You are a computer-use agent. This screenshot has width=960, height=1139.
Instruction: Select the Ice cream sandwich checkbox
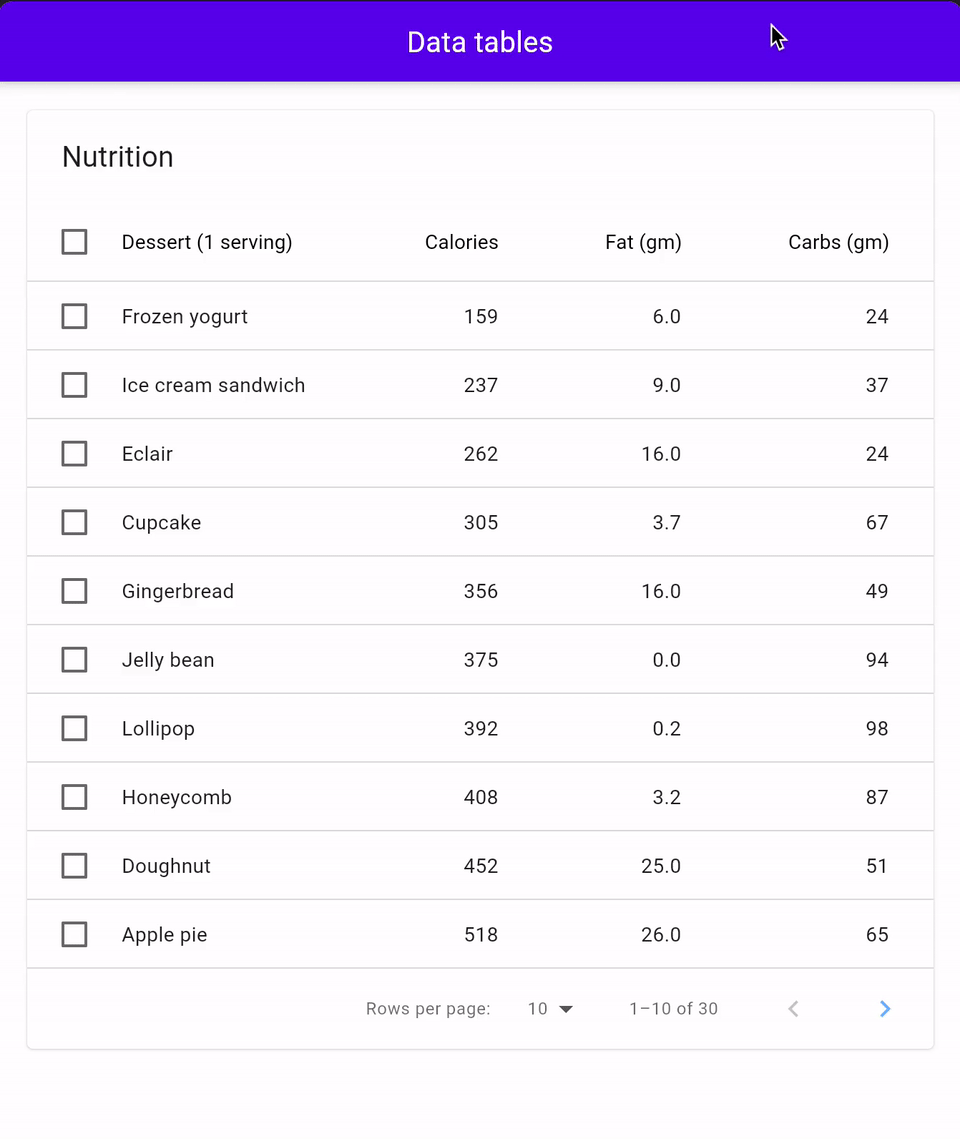[x=74, y=385]
